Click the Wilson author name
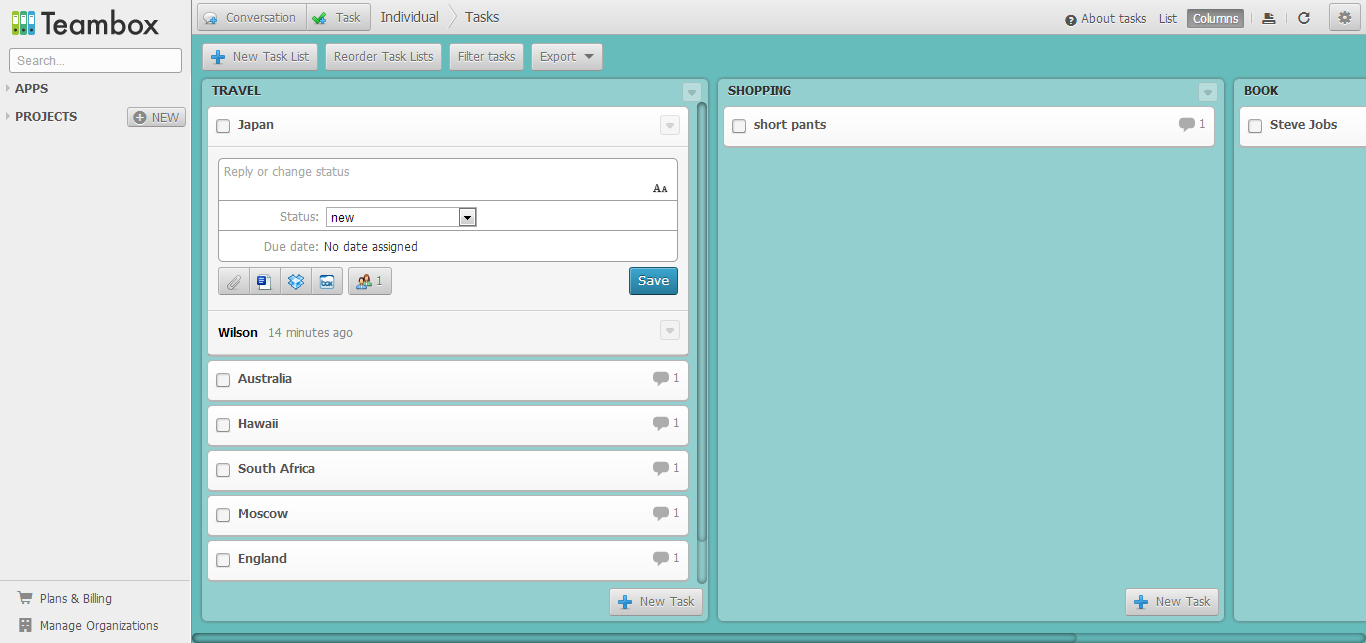 click(x=238, y=332)
